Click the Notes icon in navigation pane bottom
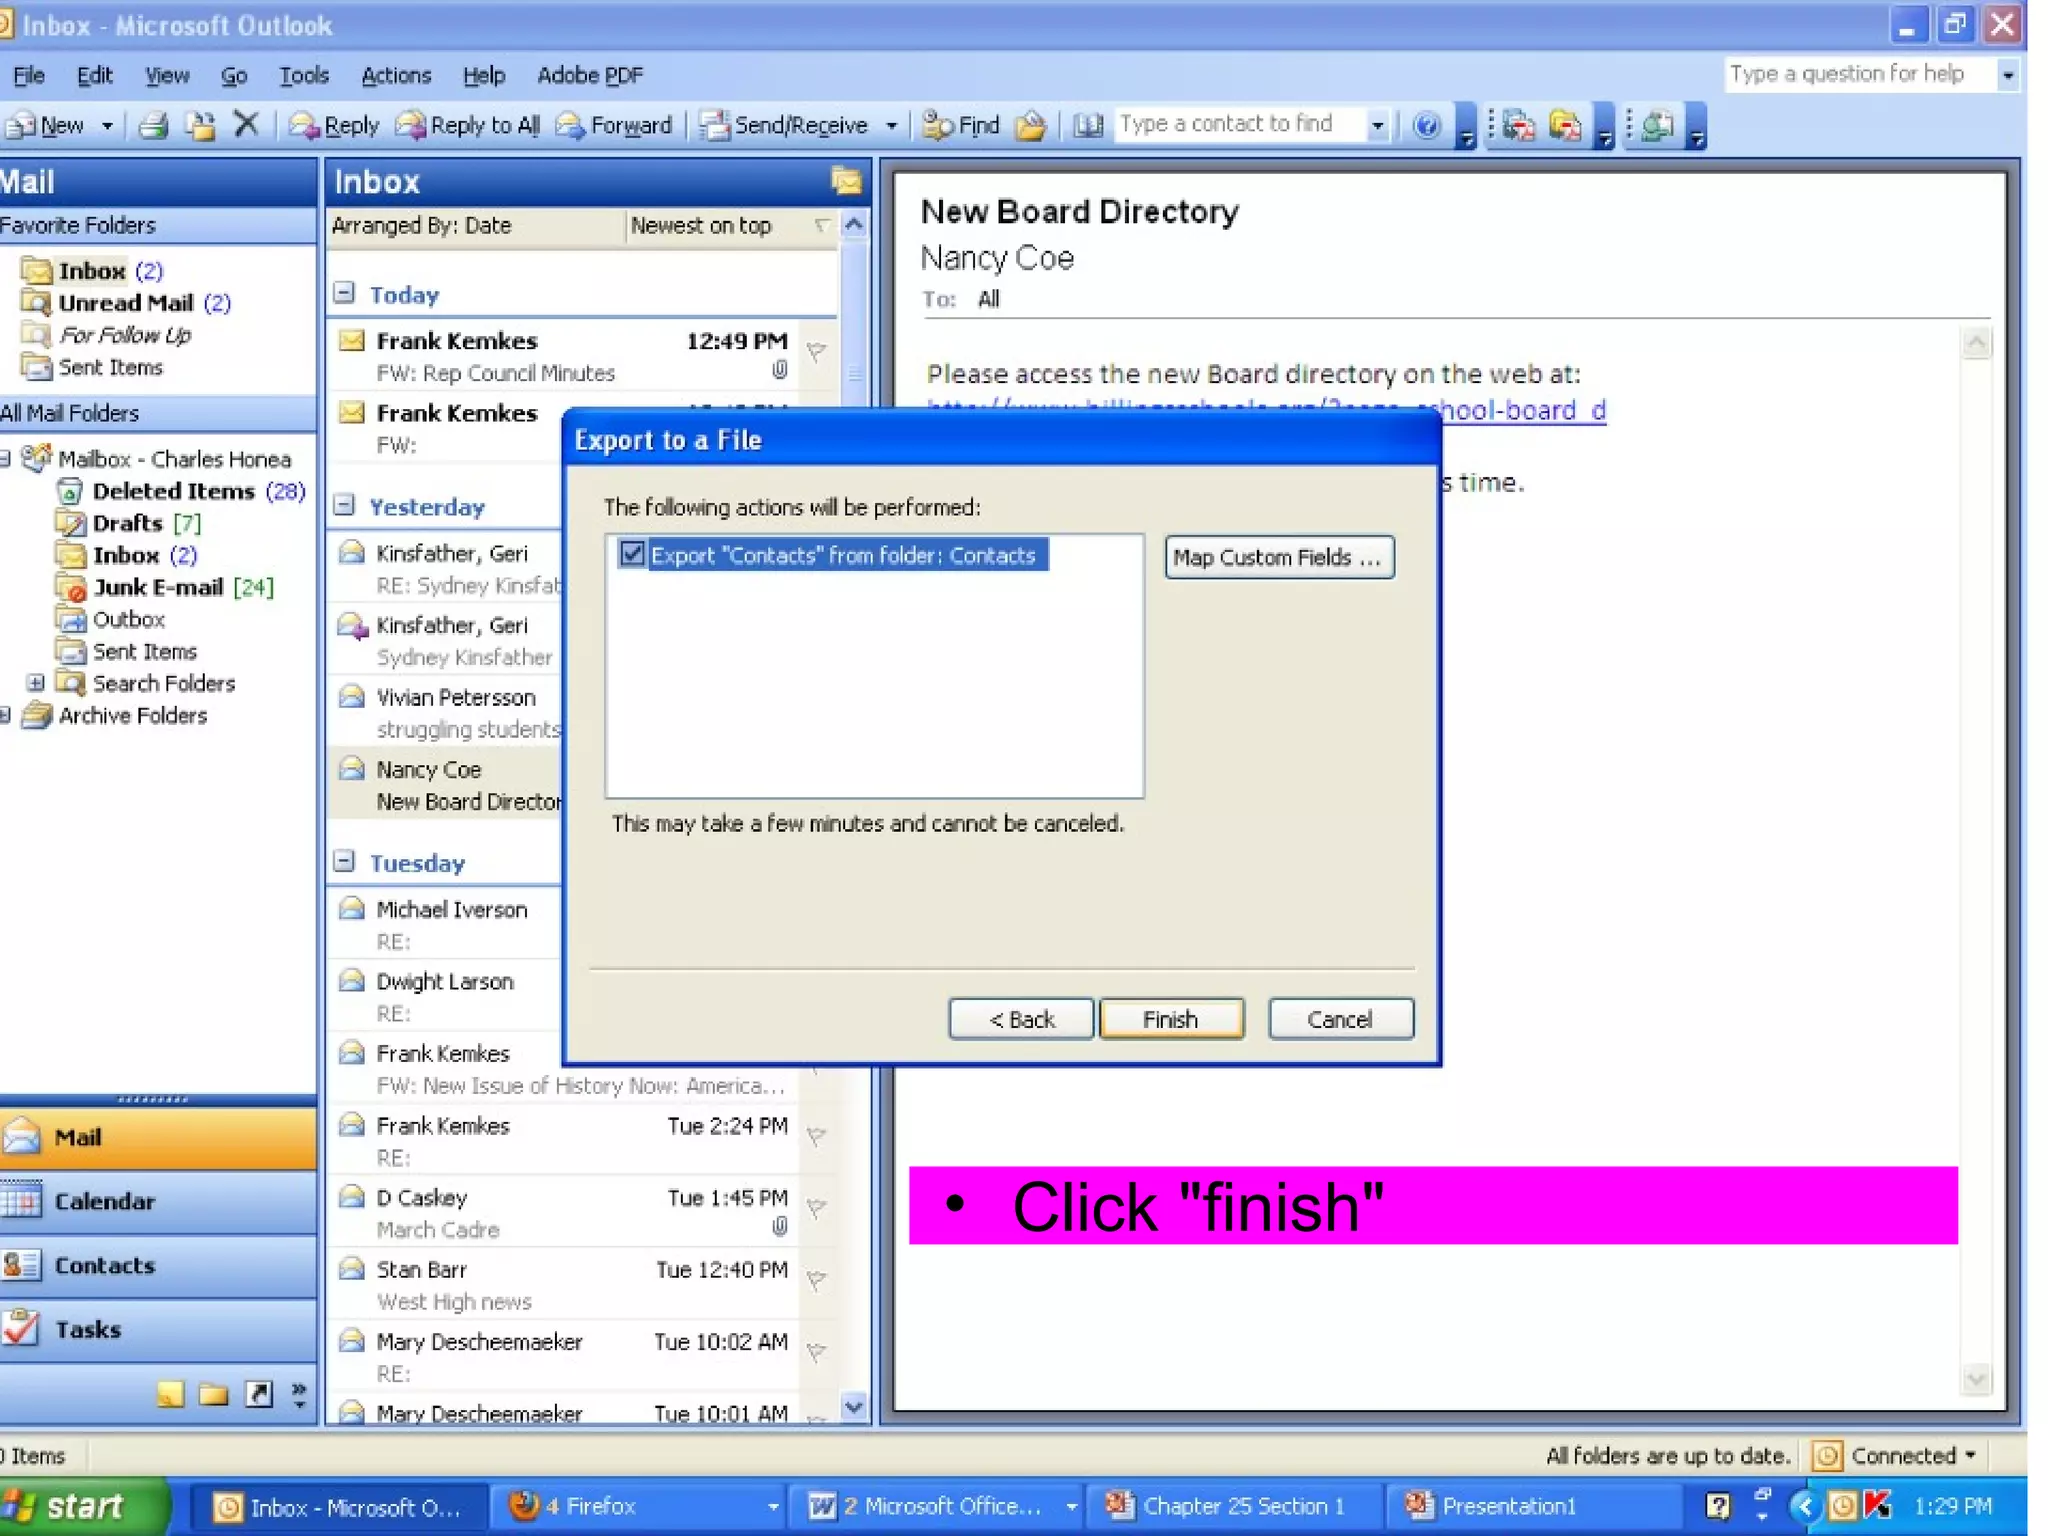 pyautogui.click(x=170, y=1394)
